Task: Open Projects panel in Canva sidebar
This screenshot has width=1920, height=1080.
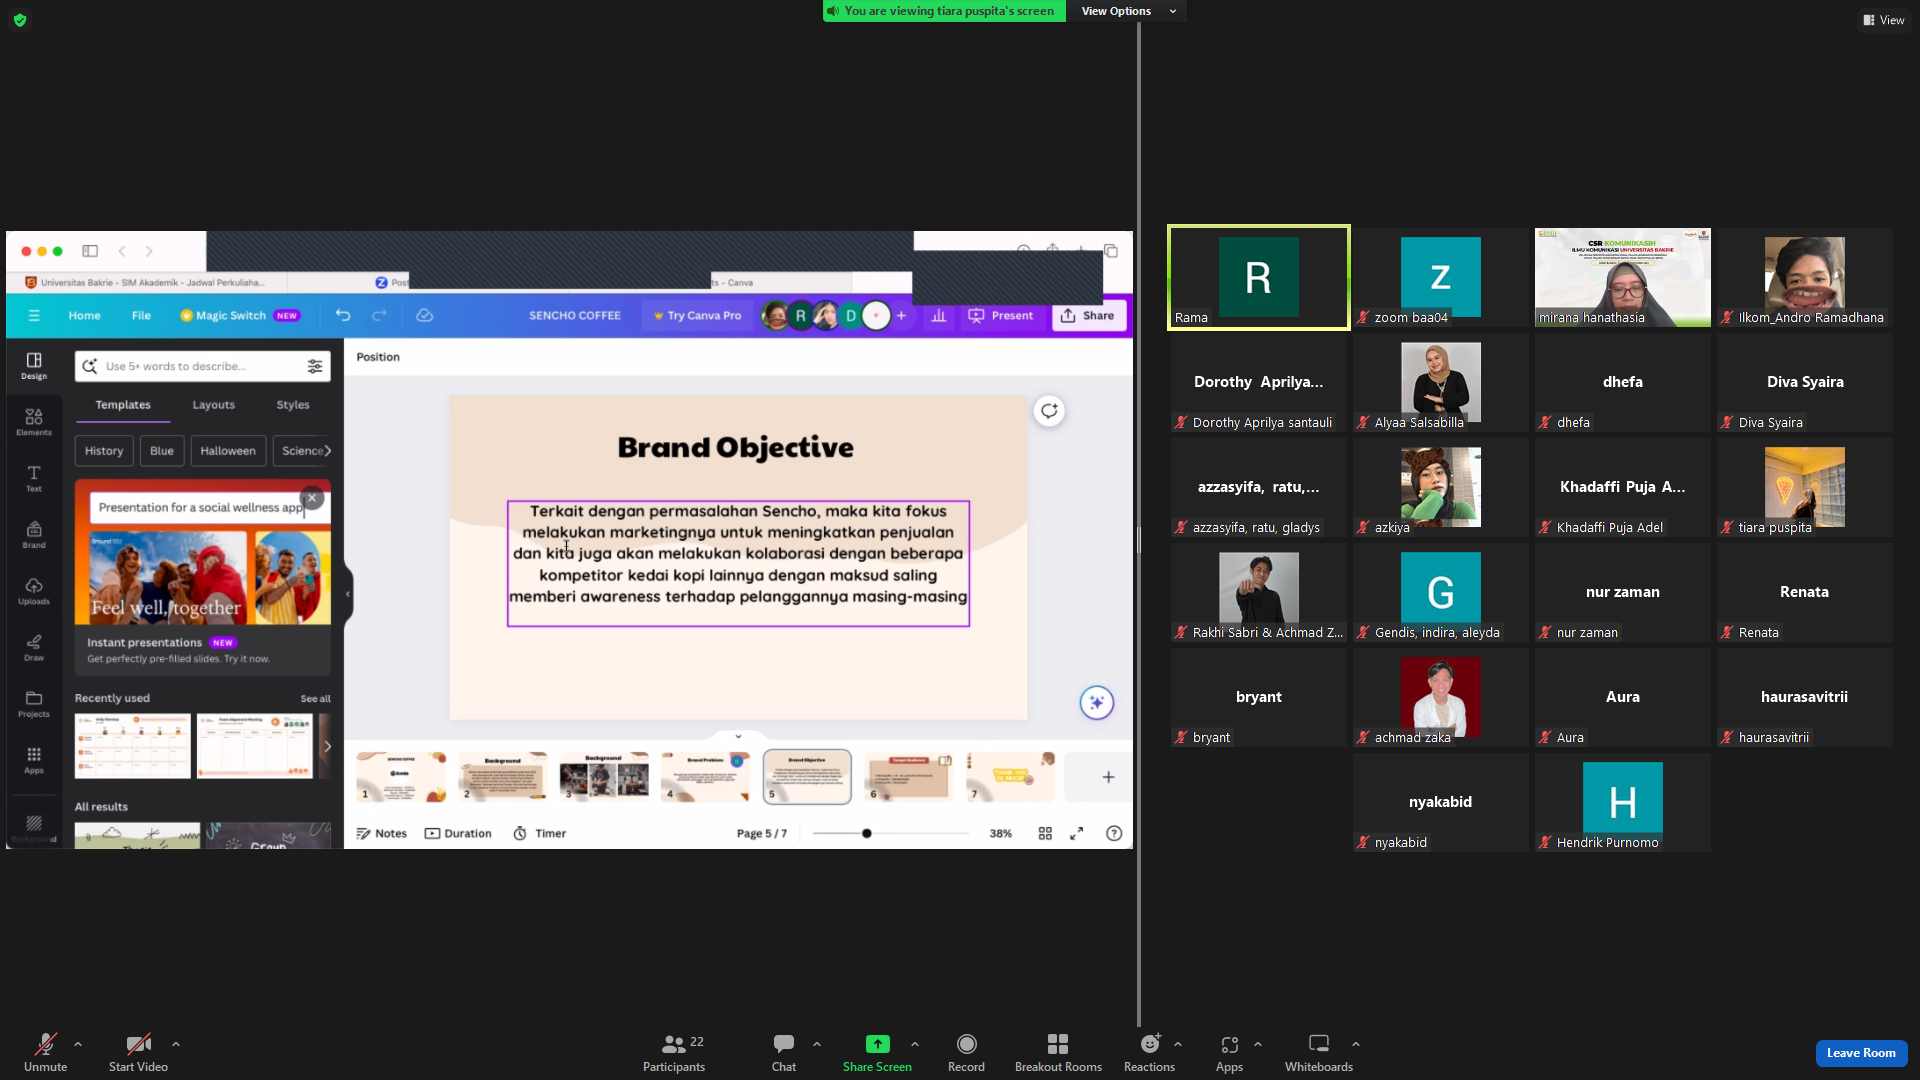Action: click(x=34, y=704)
